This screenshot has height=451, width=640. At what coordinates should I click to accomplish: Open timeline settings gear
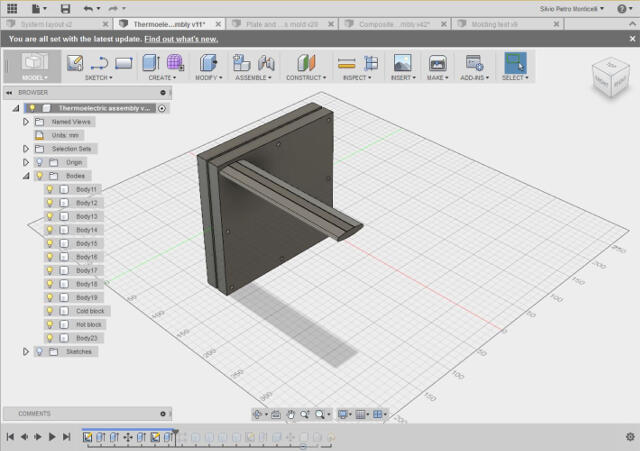(630, 437)
